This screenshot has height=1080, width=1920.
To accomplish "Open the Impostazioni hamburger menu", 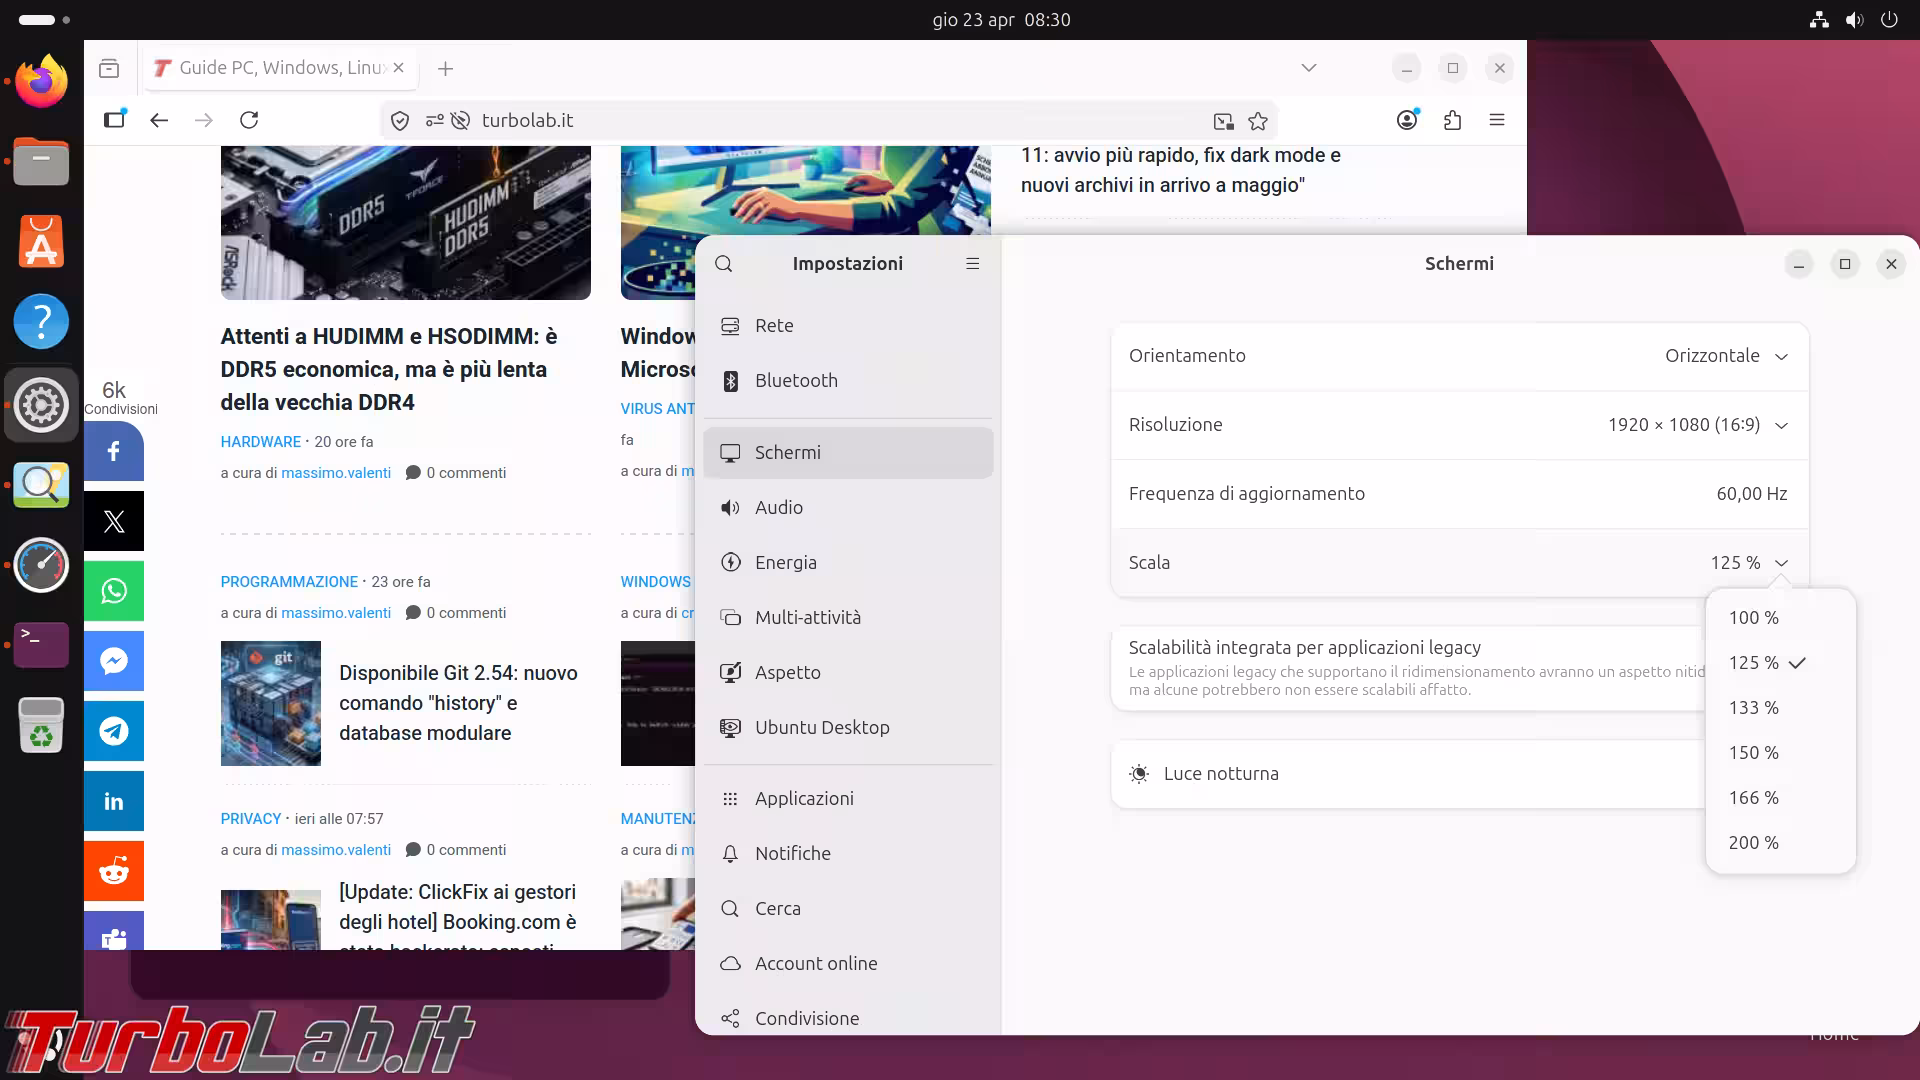I will (x=972, y=264).
